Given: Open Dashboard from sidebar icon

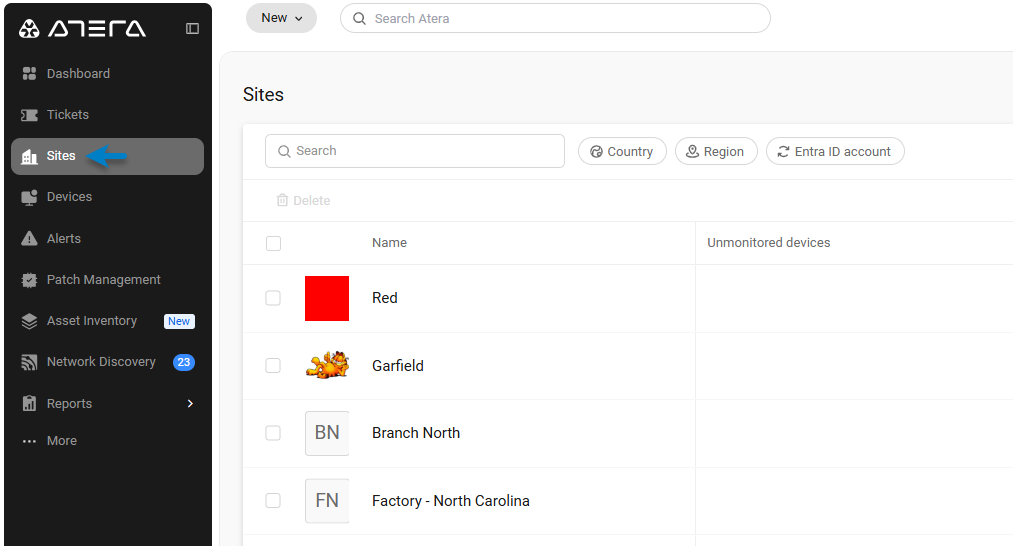Looking at the screenshot, I should [x=29, y=74].
